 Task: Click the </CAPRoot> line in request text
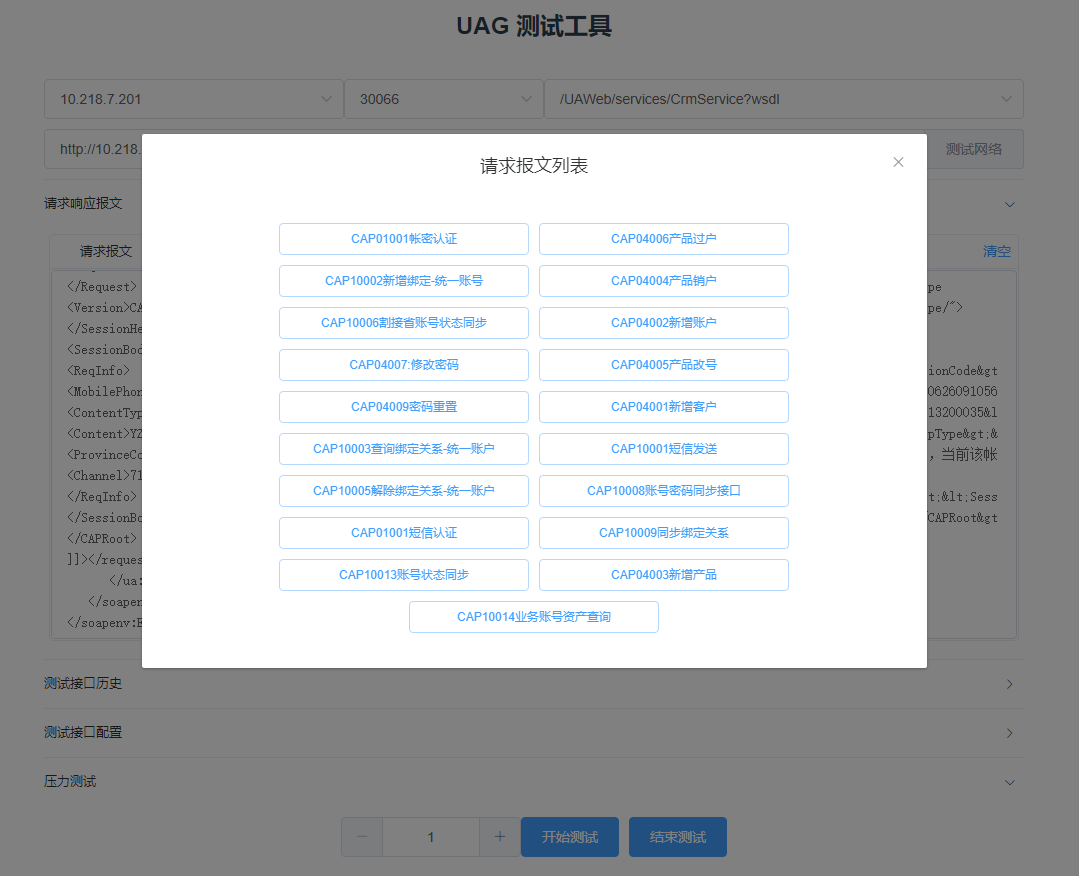click(x=101, y=539)
